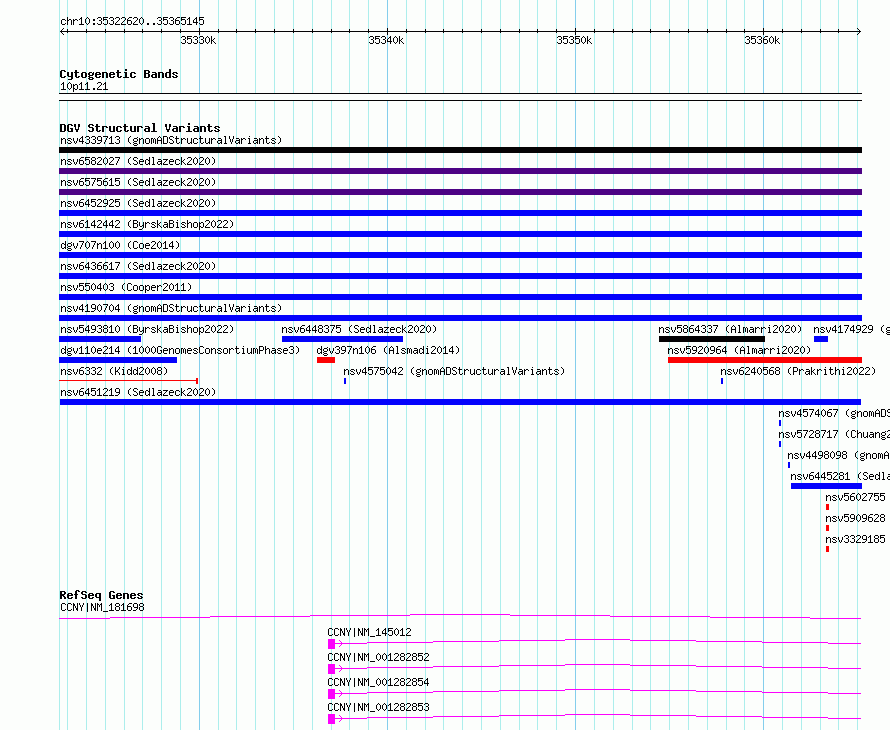Click the 10p11.21 band label
Image resolution: width=890 pixels, height=730 pixels.
coord(84,87)
